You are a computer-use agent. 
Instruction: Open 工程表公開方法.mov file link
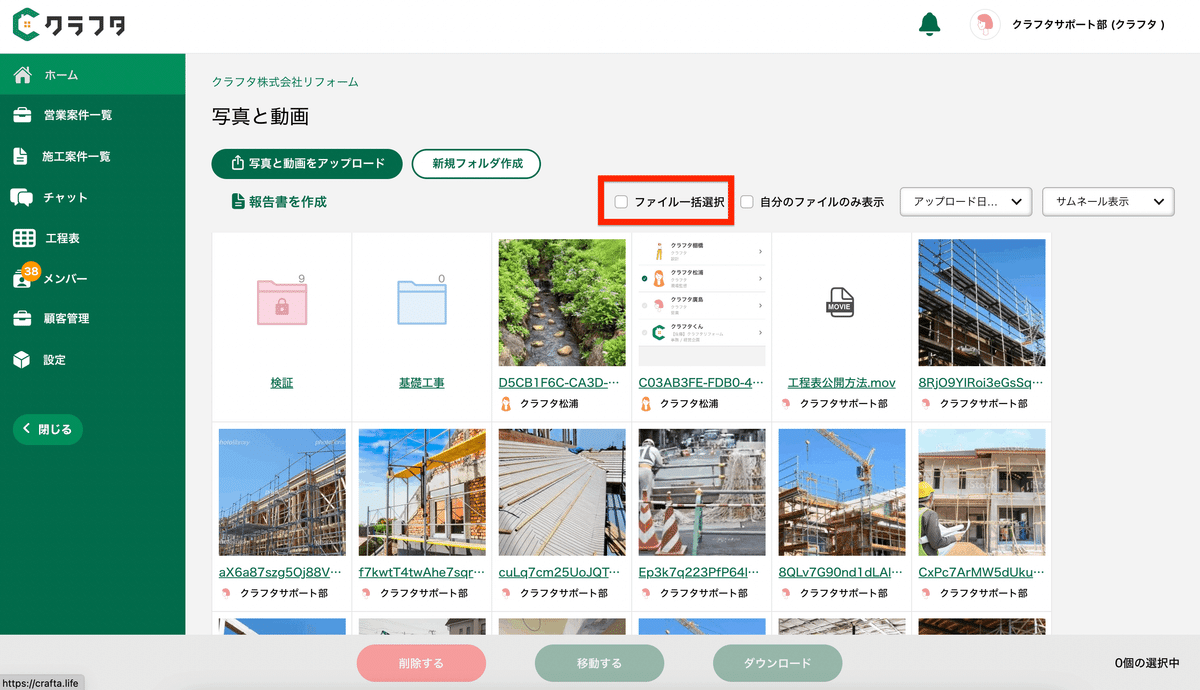[x=842, y=383]
